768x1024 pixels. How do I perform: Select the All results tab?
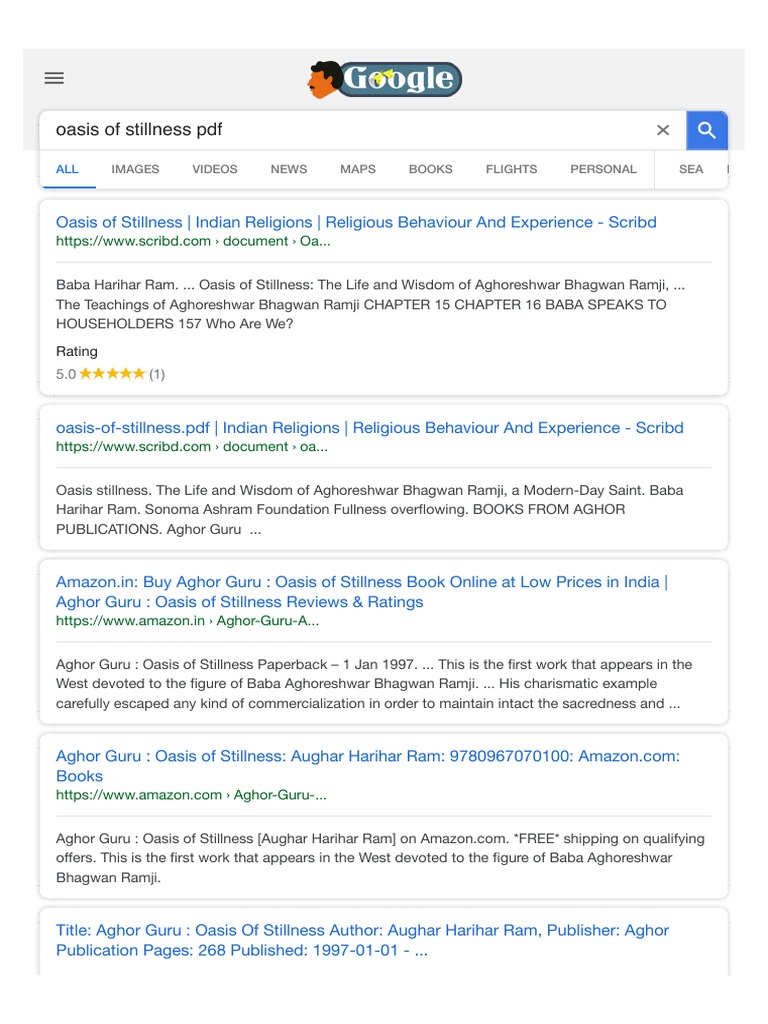pyautogui.click(x=67, y=169)
